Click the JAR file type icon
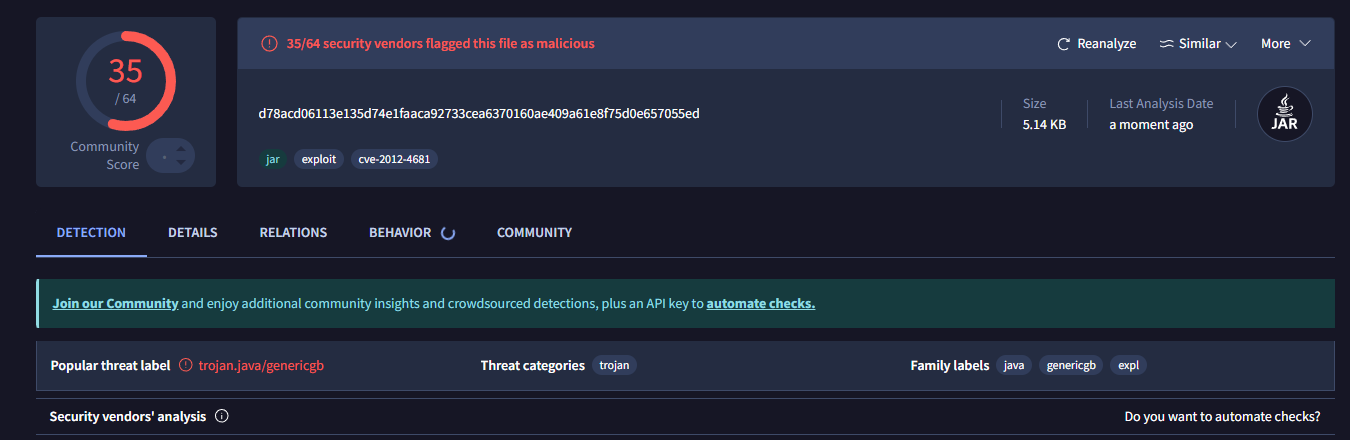This screenshot has height=440, width=1350. point(1284,114)
